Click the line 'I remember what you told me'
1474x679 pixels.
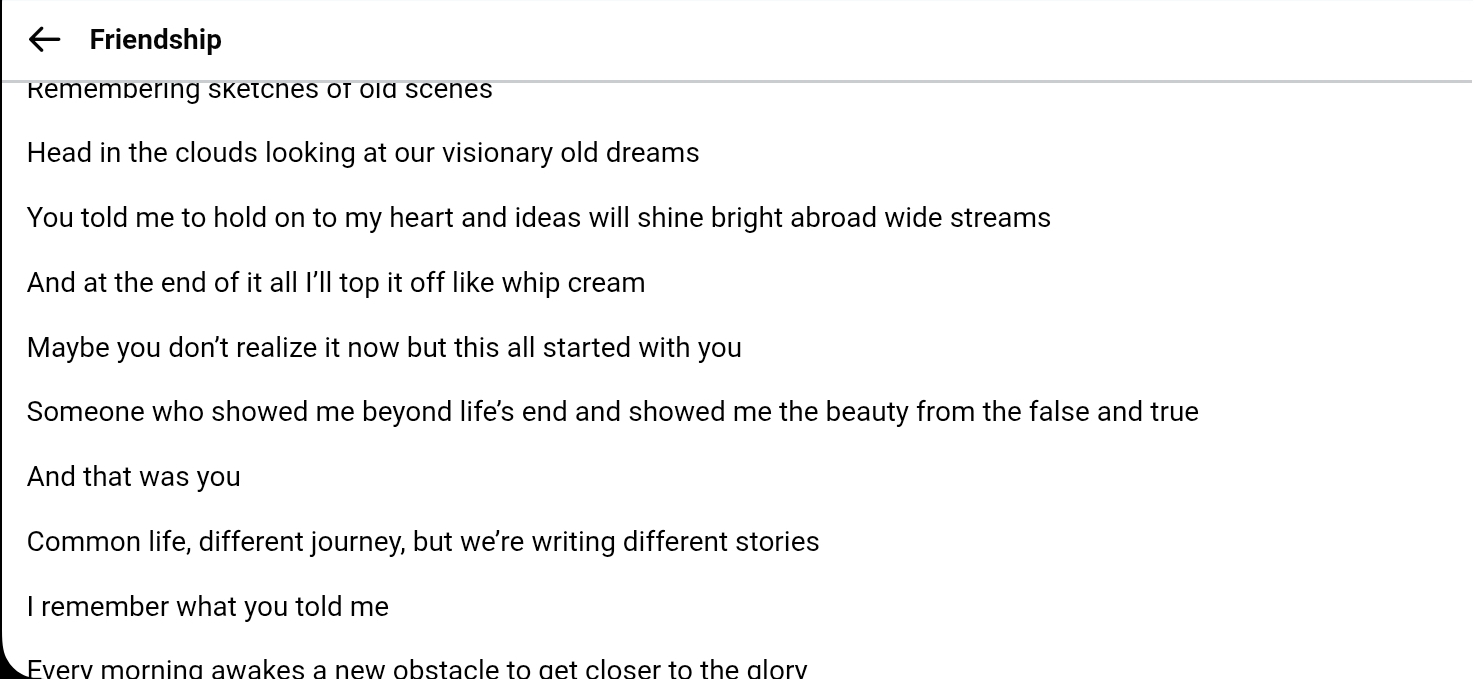coord(207,607)
